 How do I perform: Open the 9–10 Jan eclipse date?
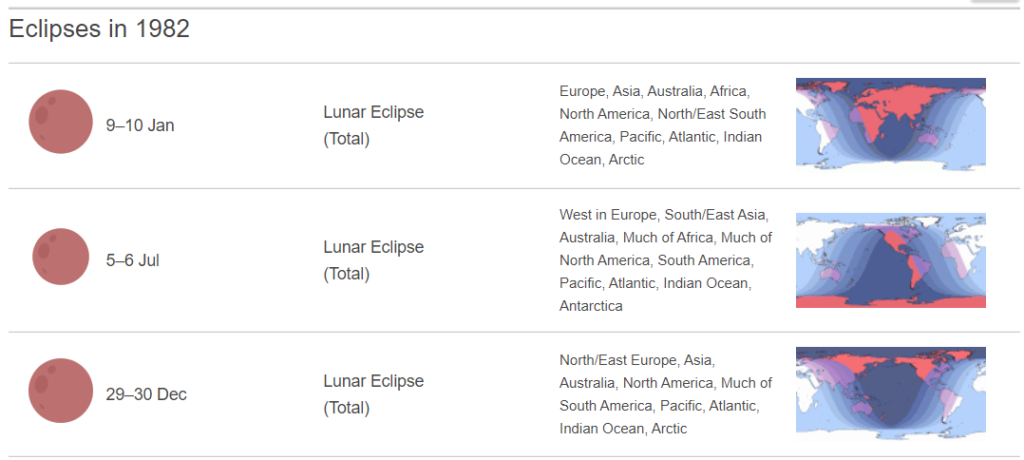140,126
